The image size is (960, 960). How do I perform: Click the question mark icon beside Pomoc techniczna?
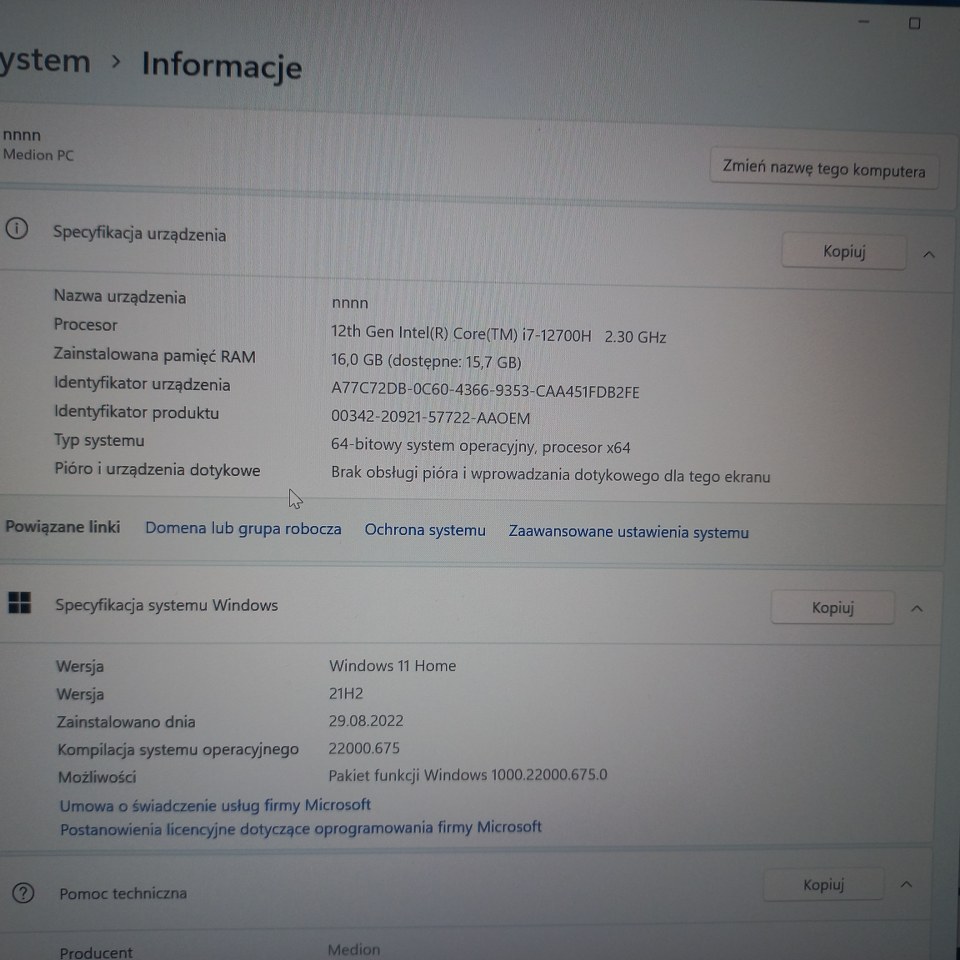tap(23, 893)
